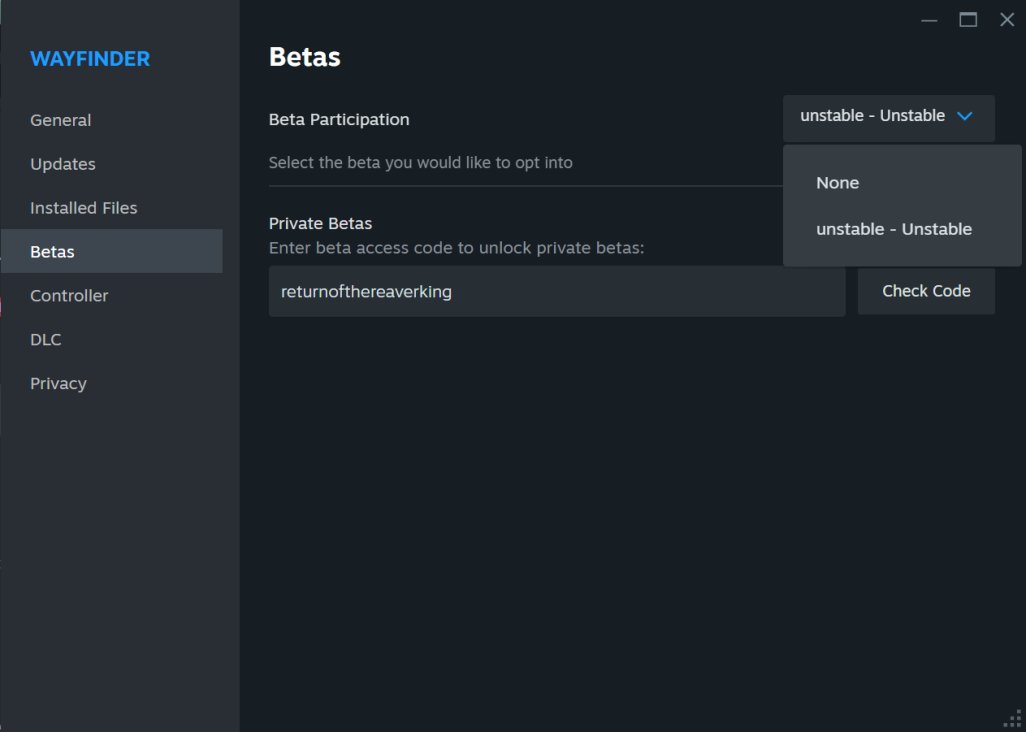Click the Check Code button
1026x732 pixels.
tap(926, 291)
